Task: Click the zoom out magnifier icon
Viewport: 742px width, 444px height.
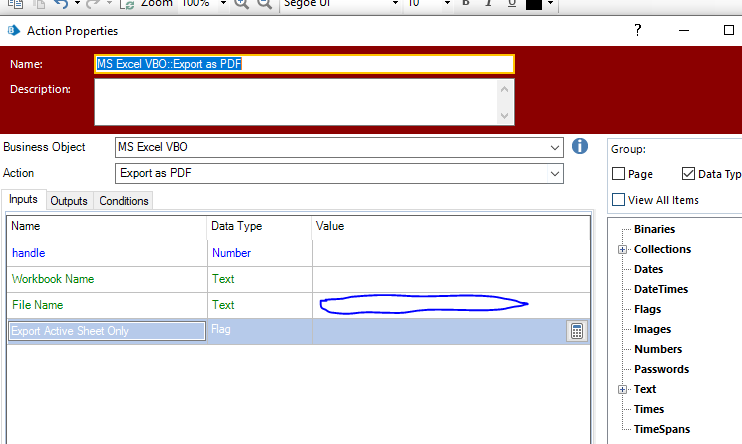Action: pyautogui.click(x=265, y=4)
